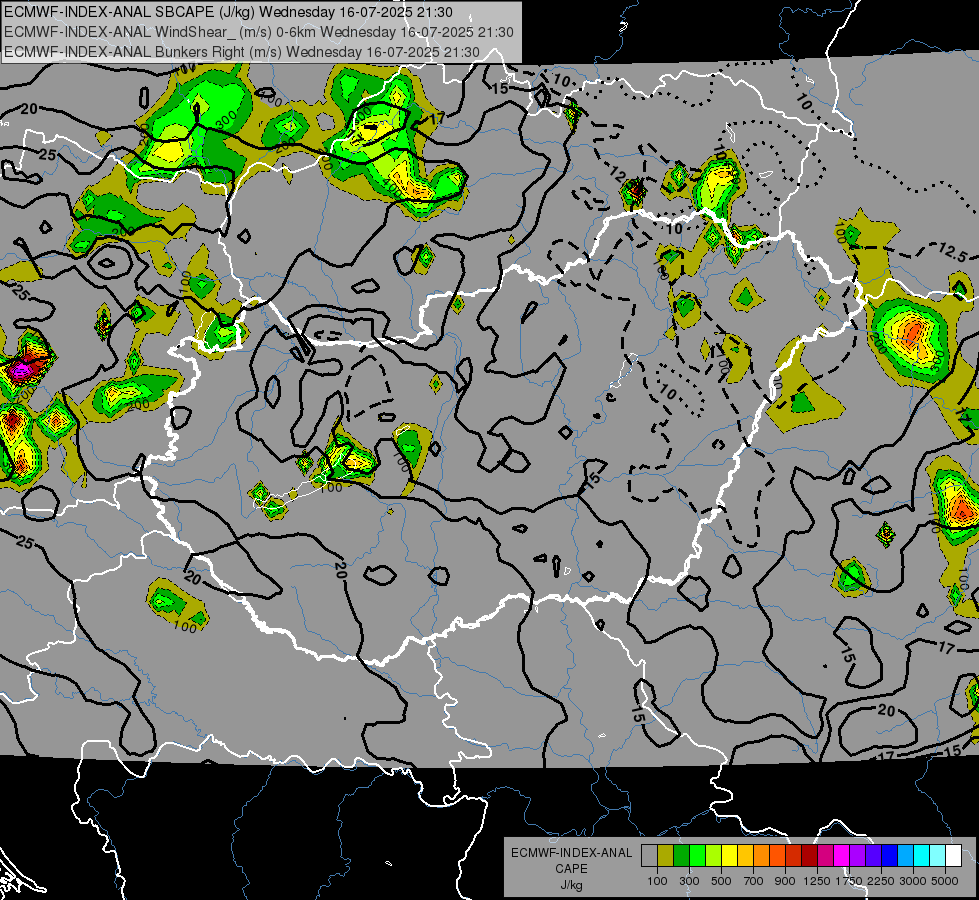The width and height of the screenshot is (979, 900).
Task: Select the bright magenta legend swatch
Action: point(842,855)
